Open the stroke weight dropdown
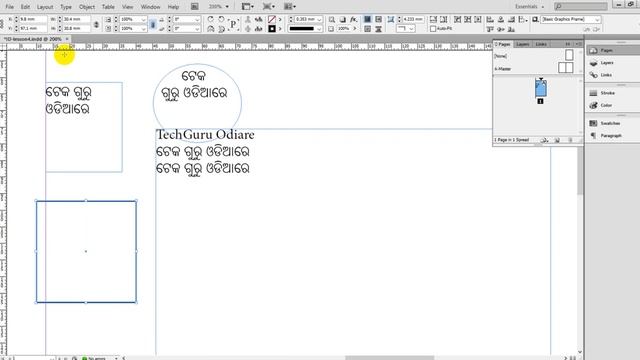This screenshot has height=360, width=640. point(319,20)
